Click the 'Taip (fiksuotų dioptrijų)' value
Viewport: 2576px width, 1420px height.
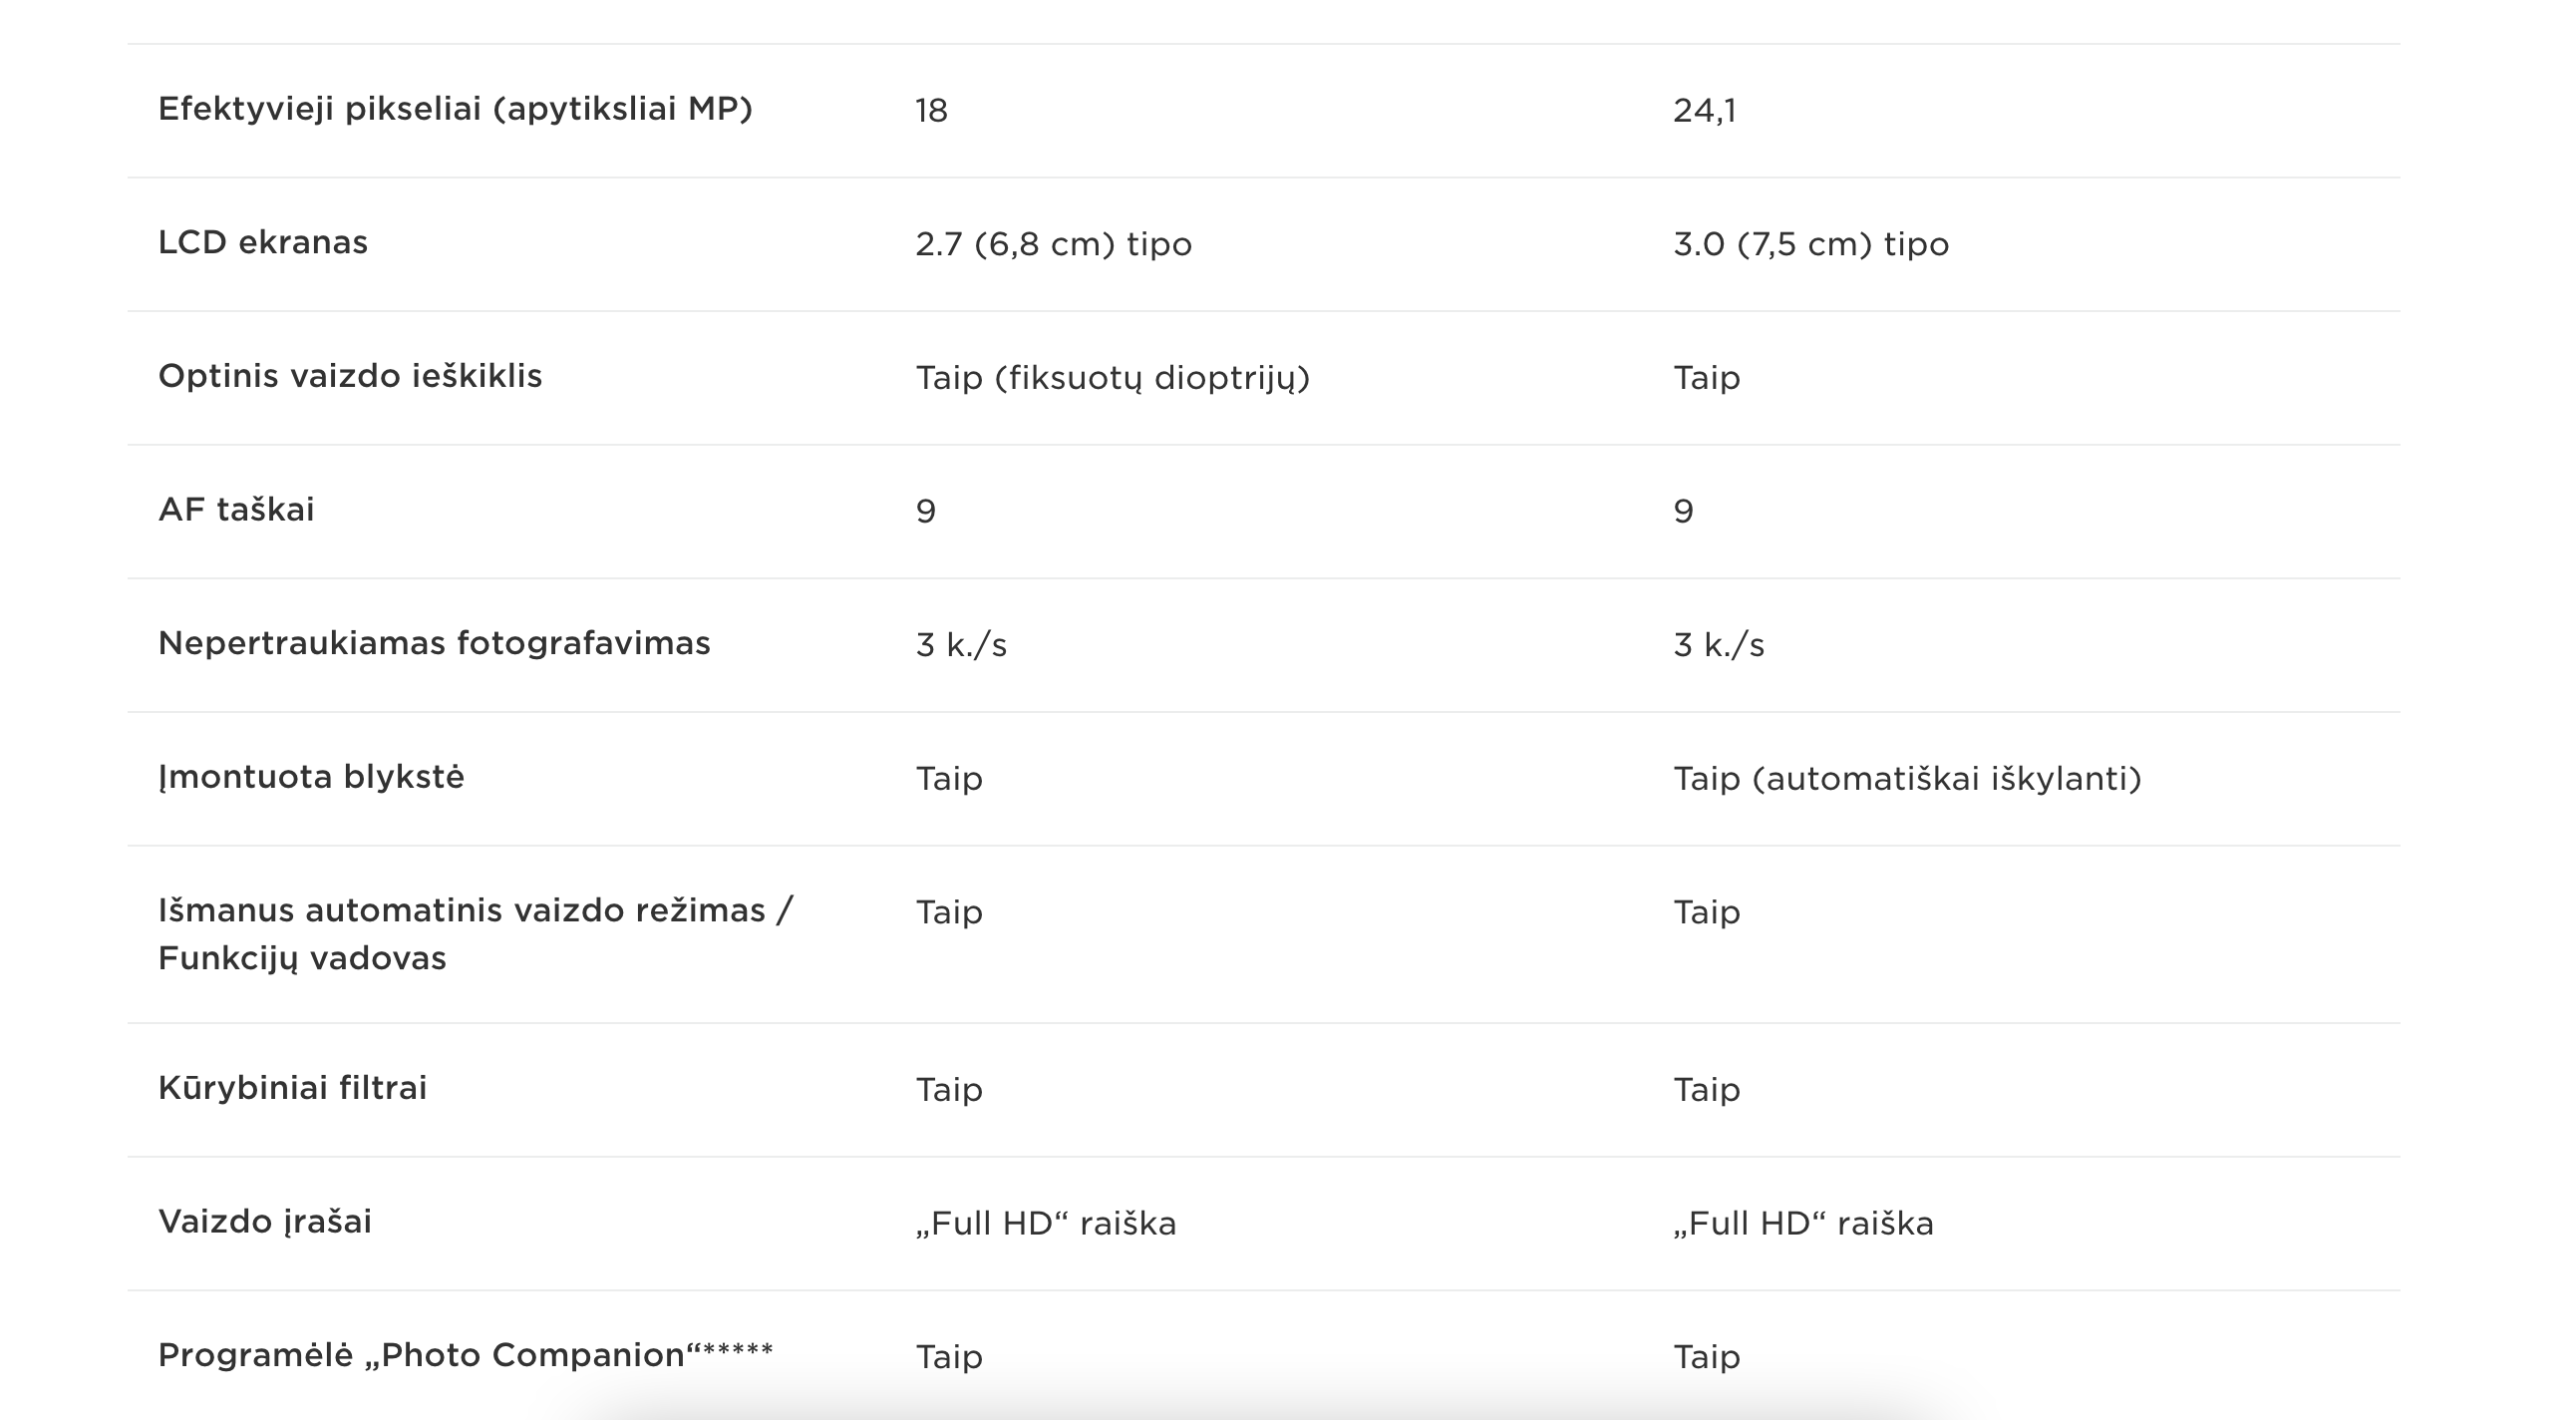coord(1112,378)
